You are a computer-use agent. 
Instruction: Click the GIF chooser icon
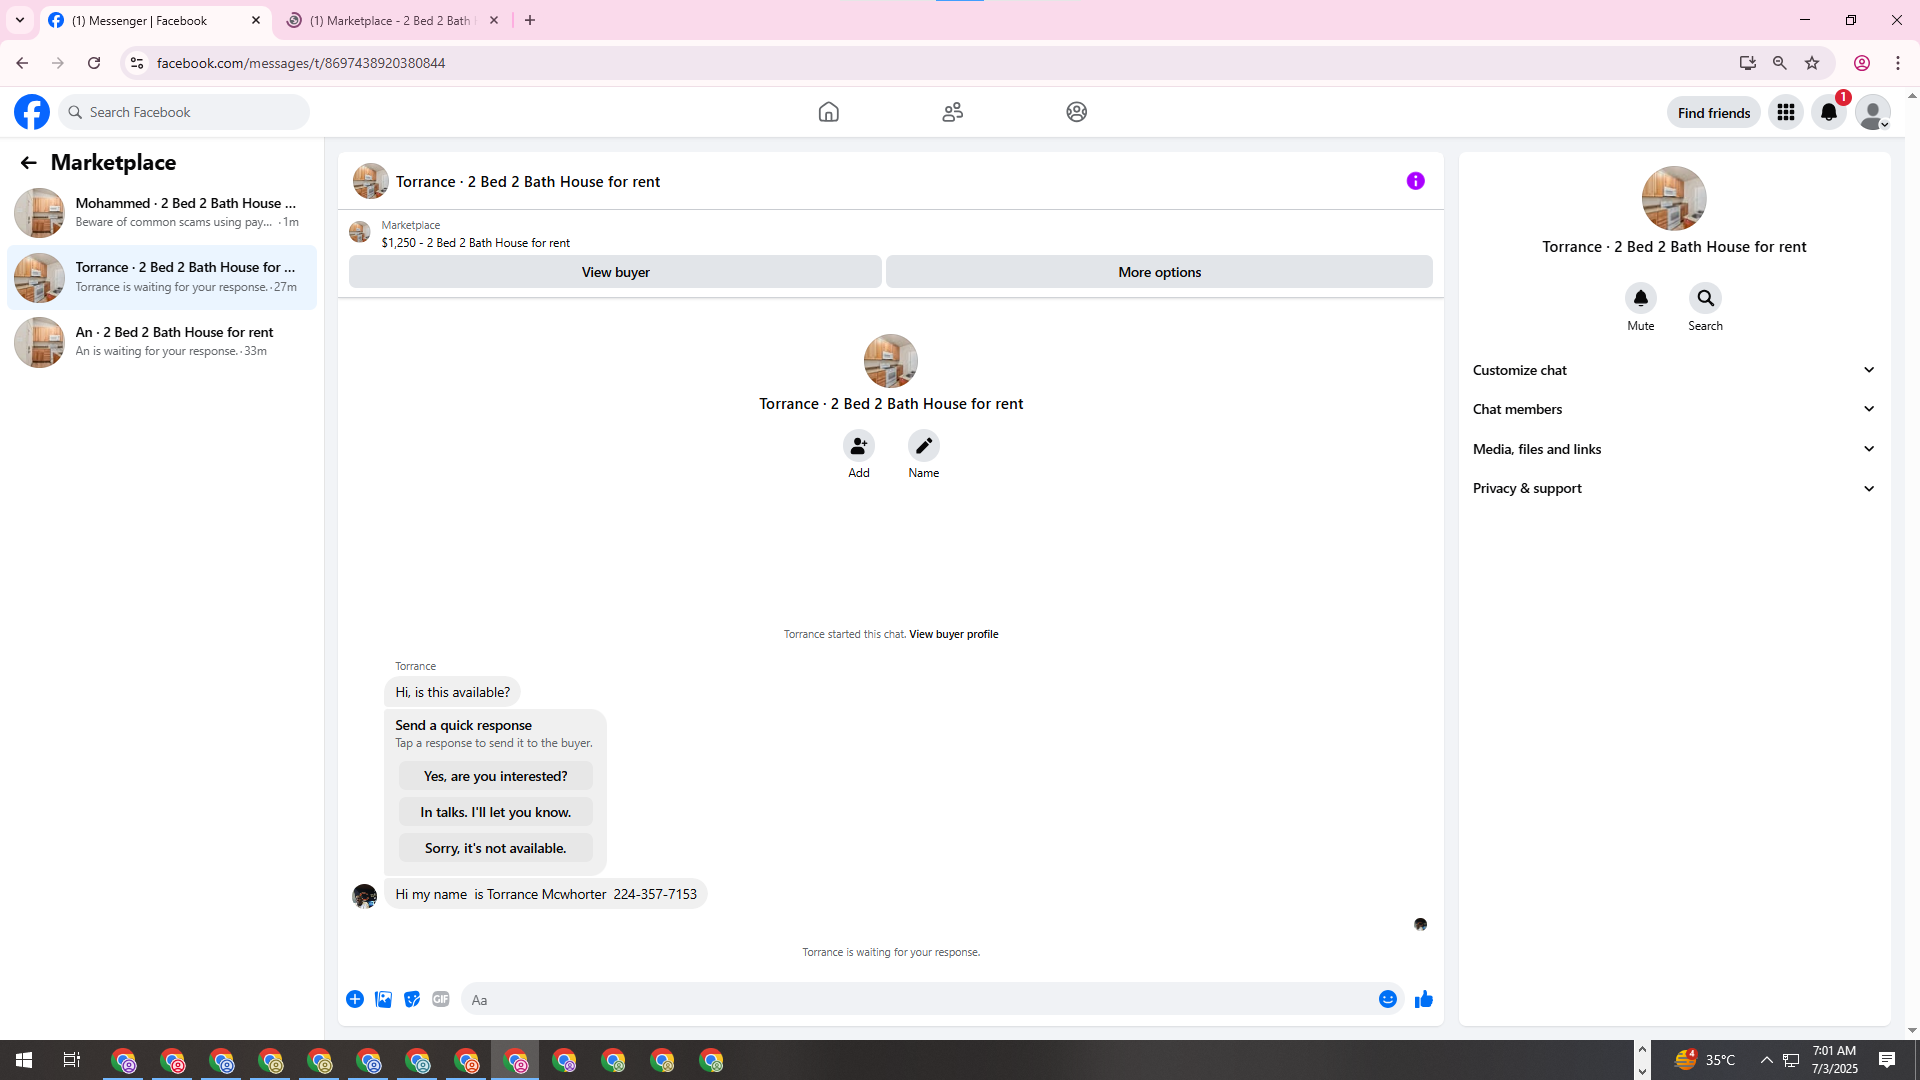441,999
